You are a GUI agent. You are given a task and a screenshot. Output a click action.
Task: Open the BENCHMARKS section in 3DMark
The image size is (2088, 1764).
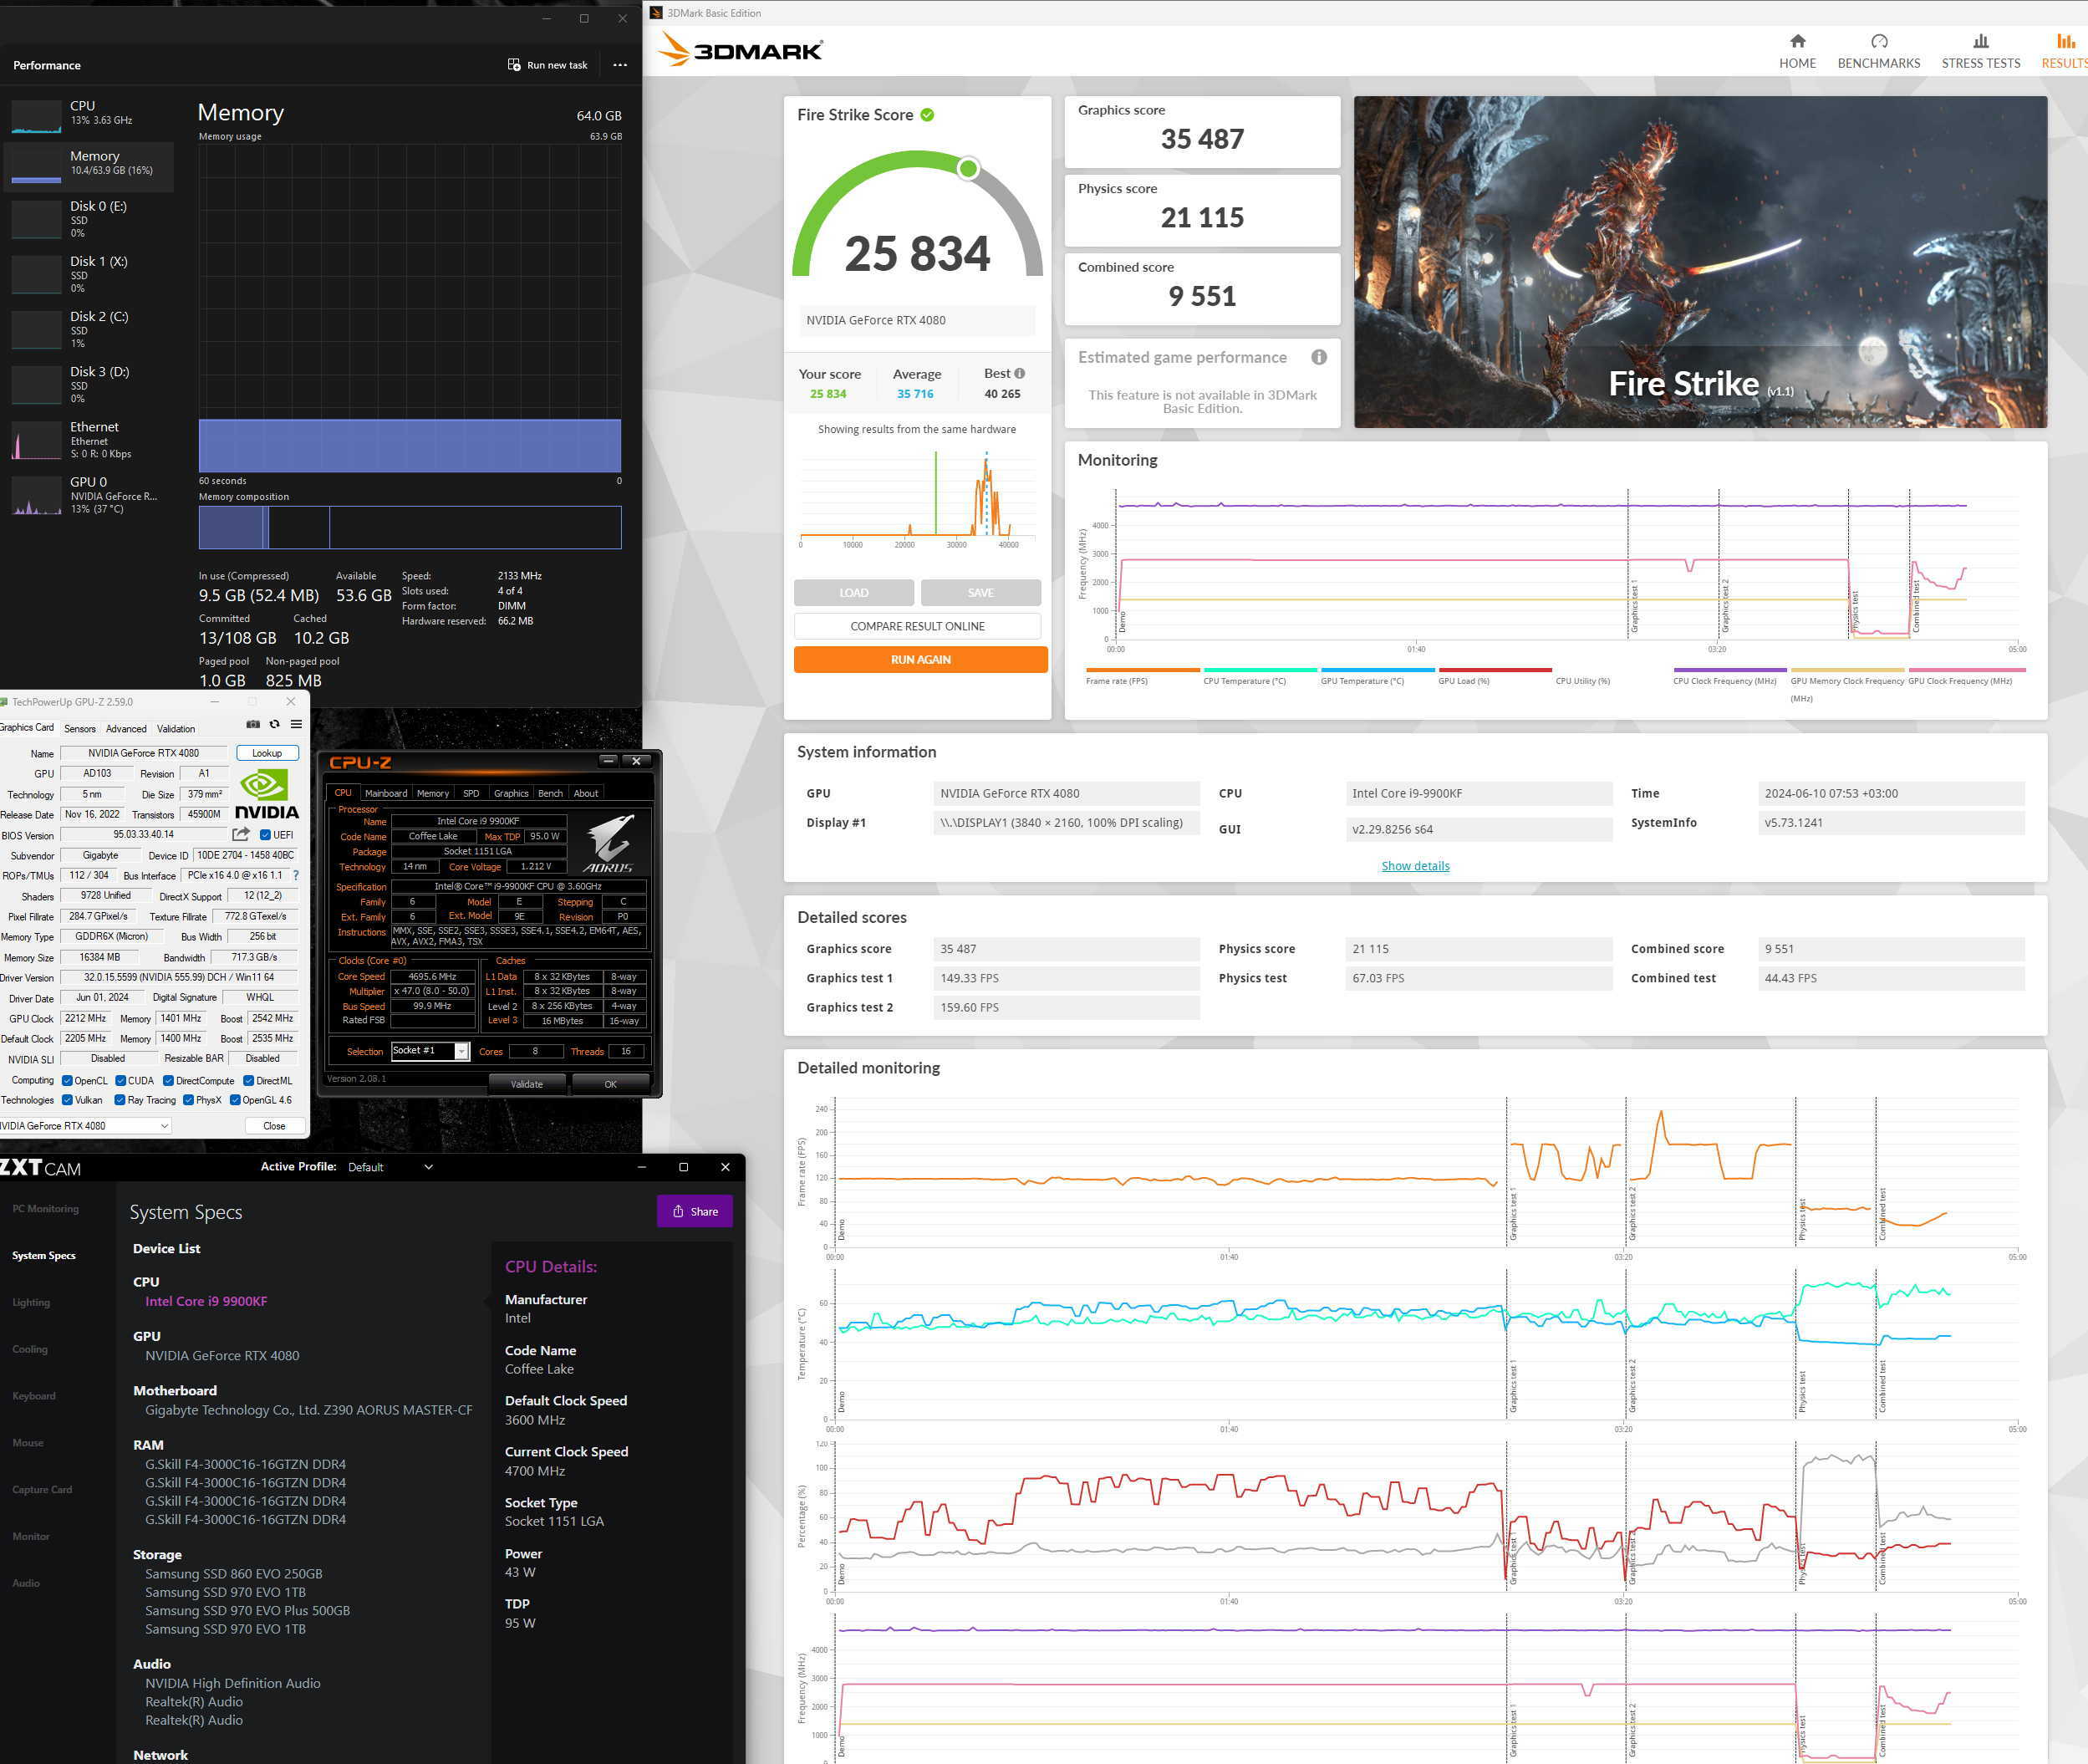point(1878,52)
